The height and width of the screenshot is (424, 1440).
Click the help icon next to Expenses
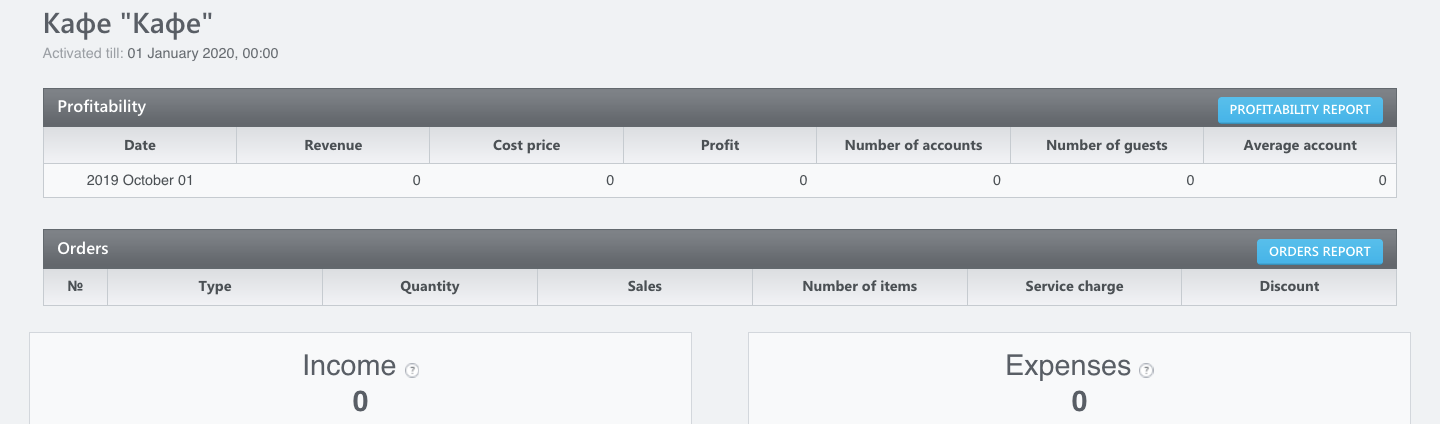(1146, 370)
